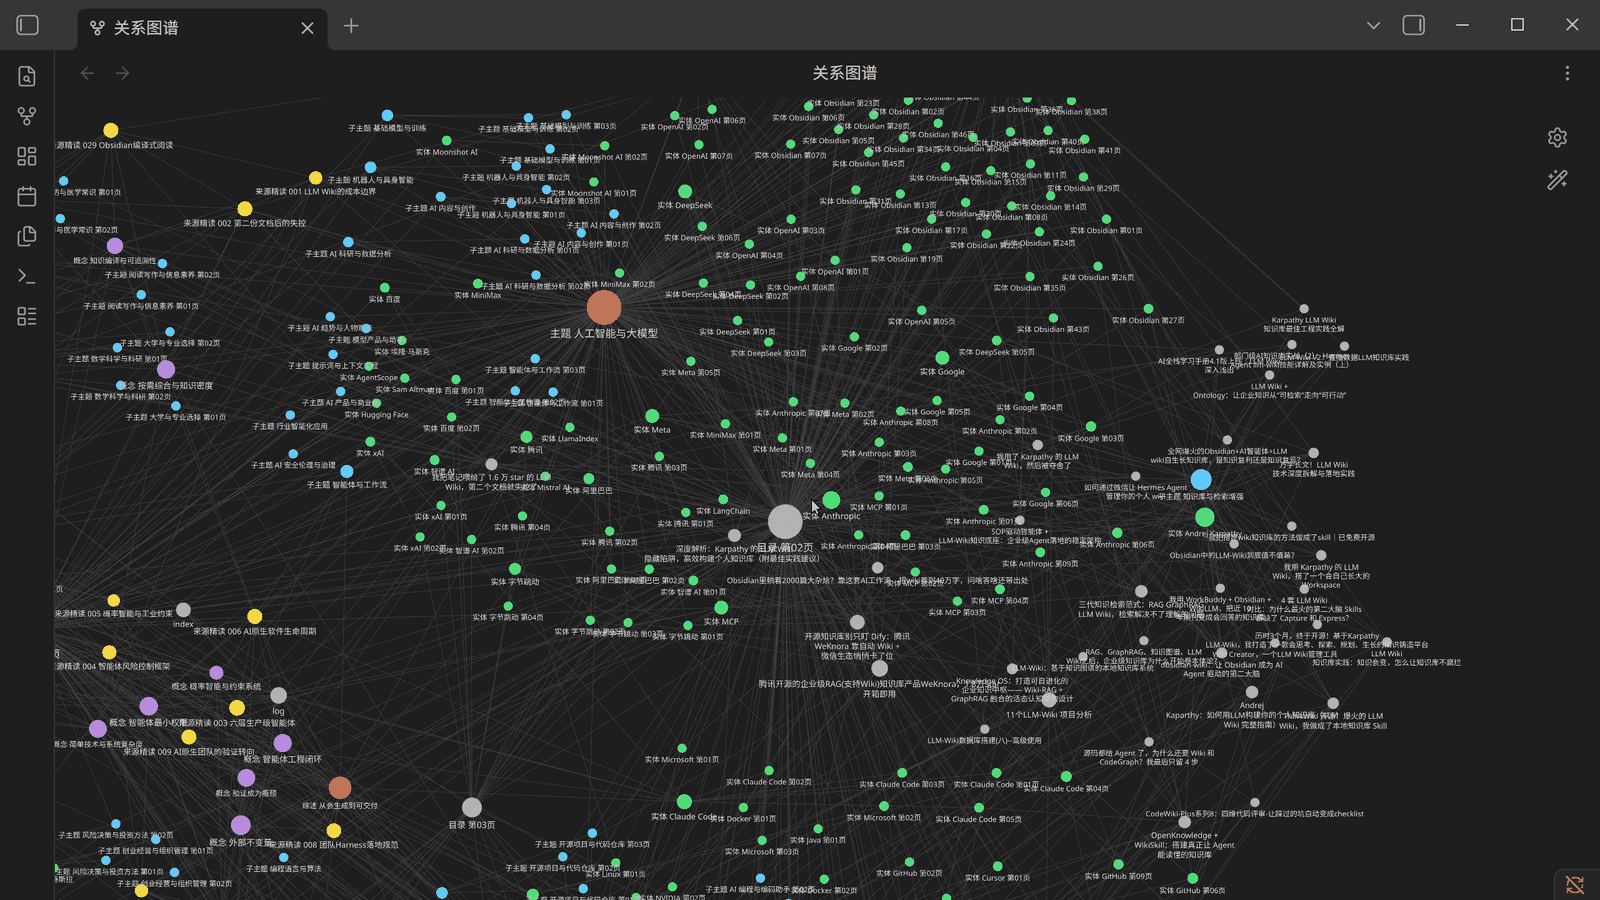Select the green 实体 Moonshot AI node
The width and height of the screenshot is (1600, 900).
pyautogui.click(x=446, y=140)
